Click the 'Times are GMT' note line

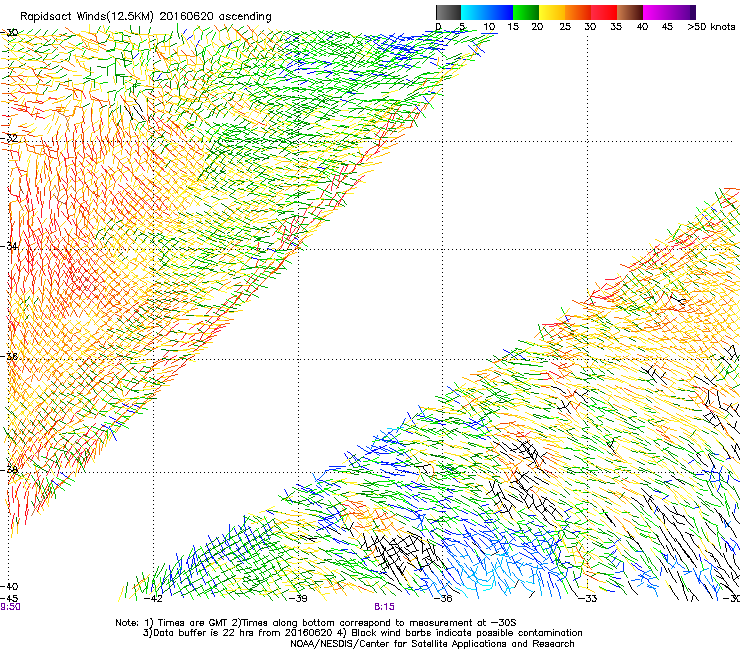(316, 623)
